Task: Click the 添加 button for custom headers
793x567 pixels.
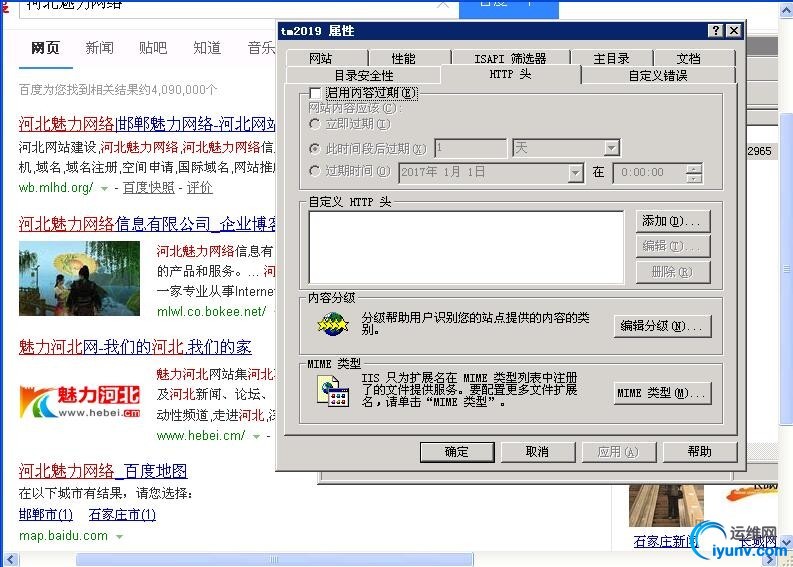Action: click(673, 221)
